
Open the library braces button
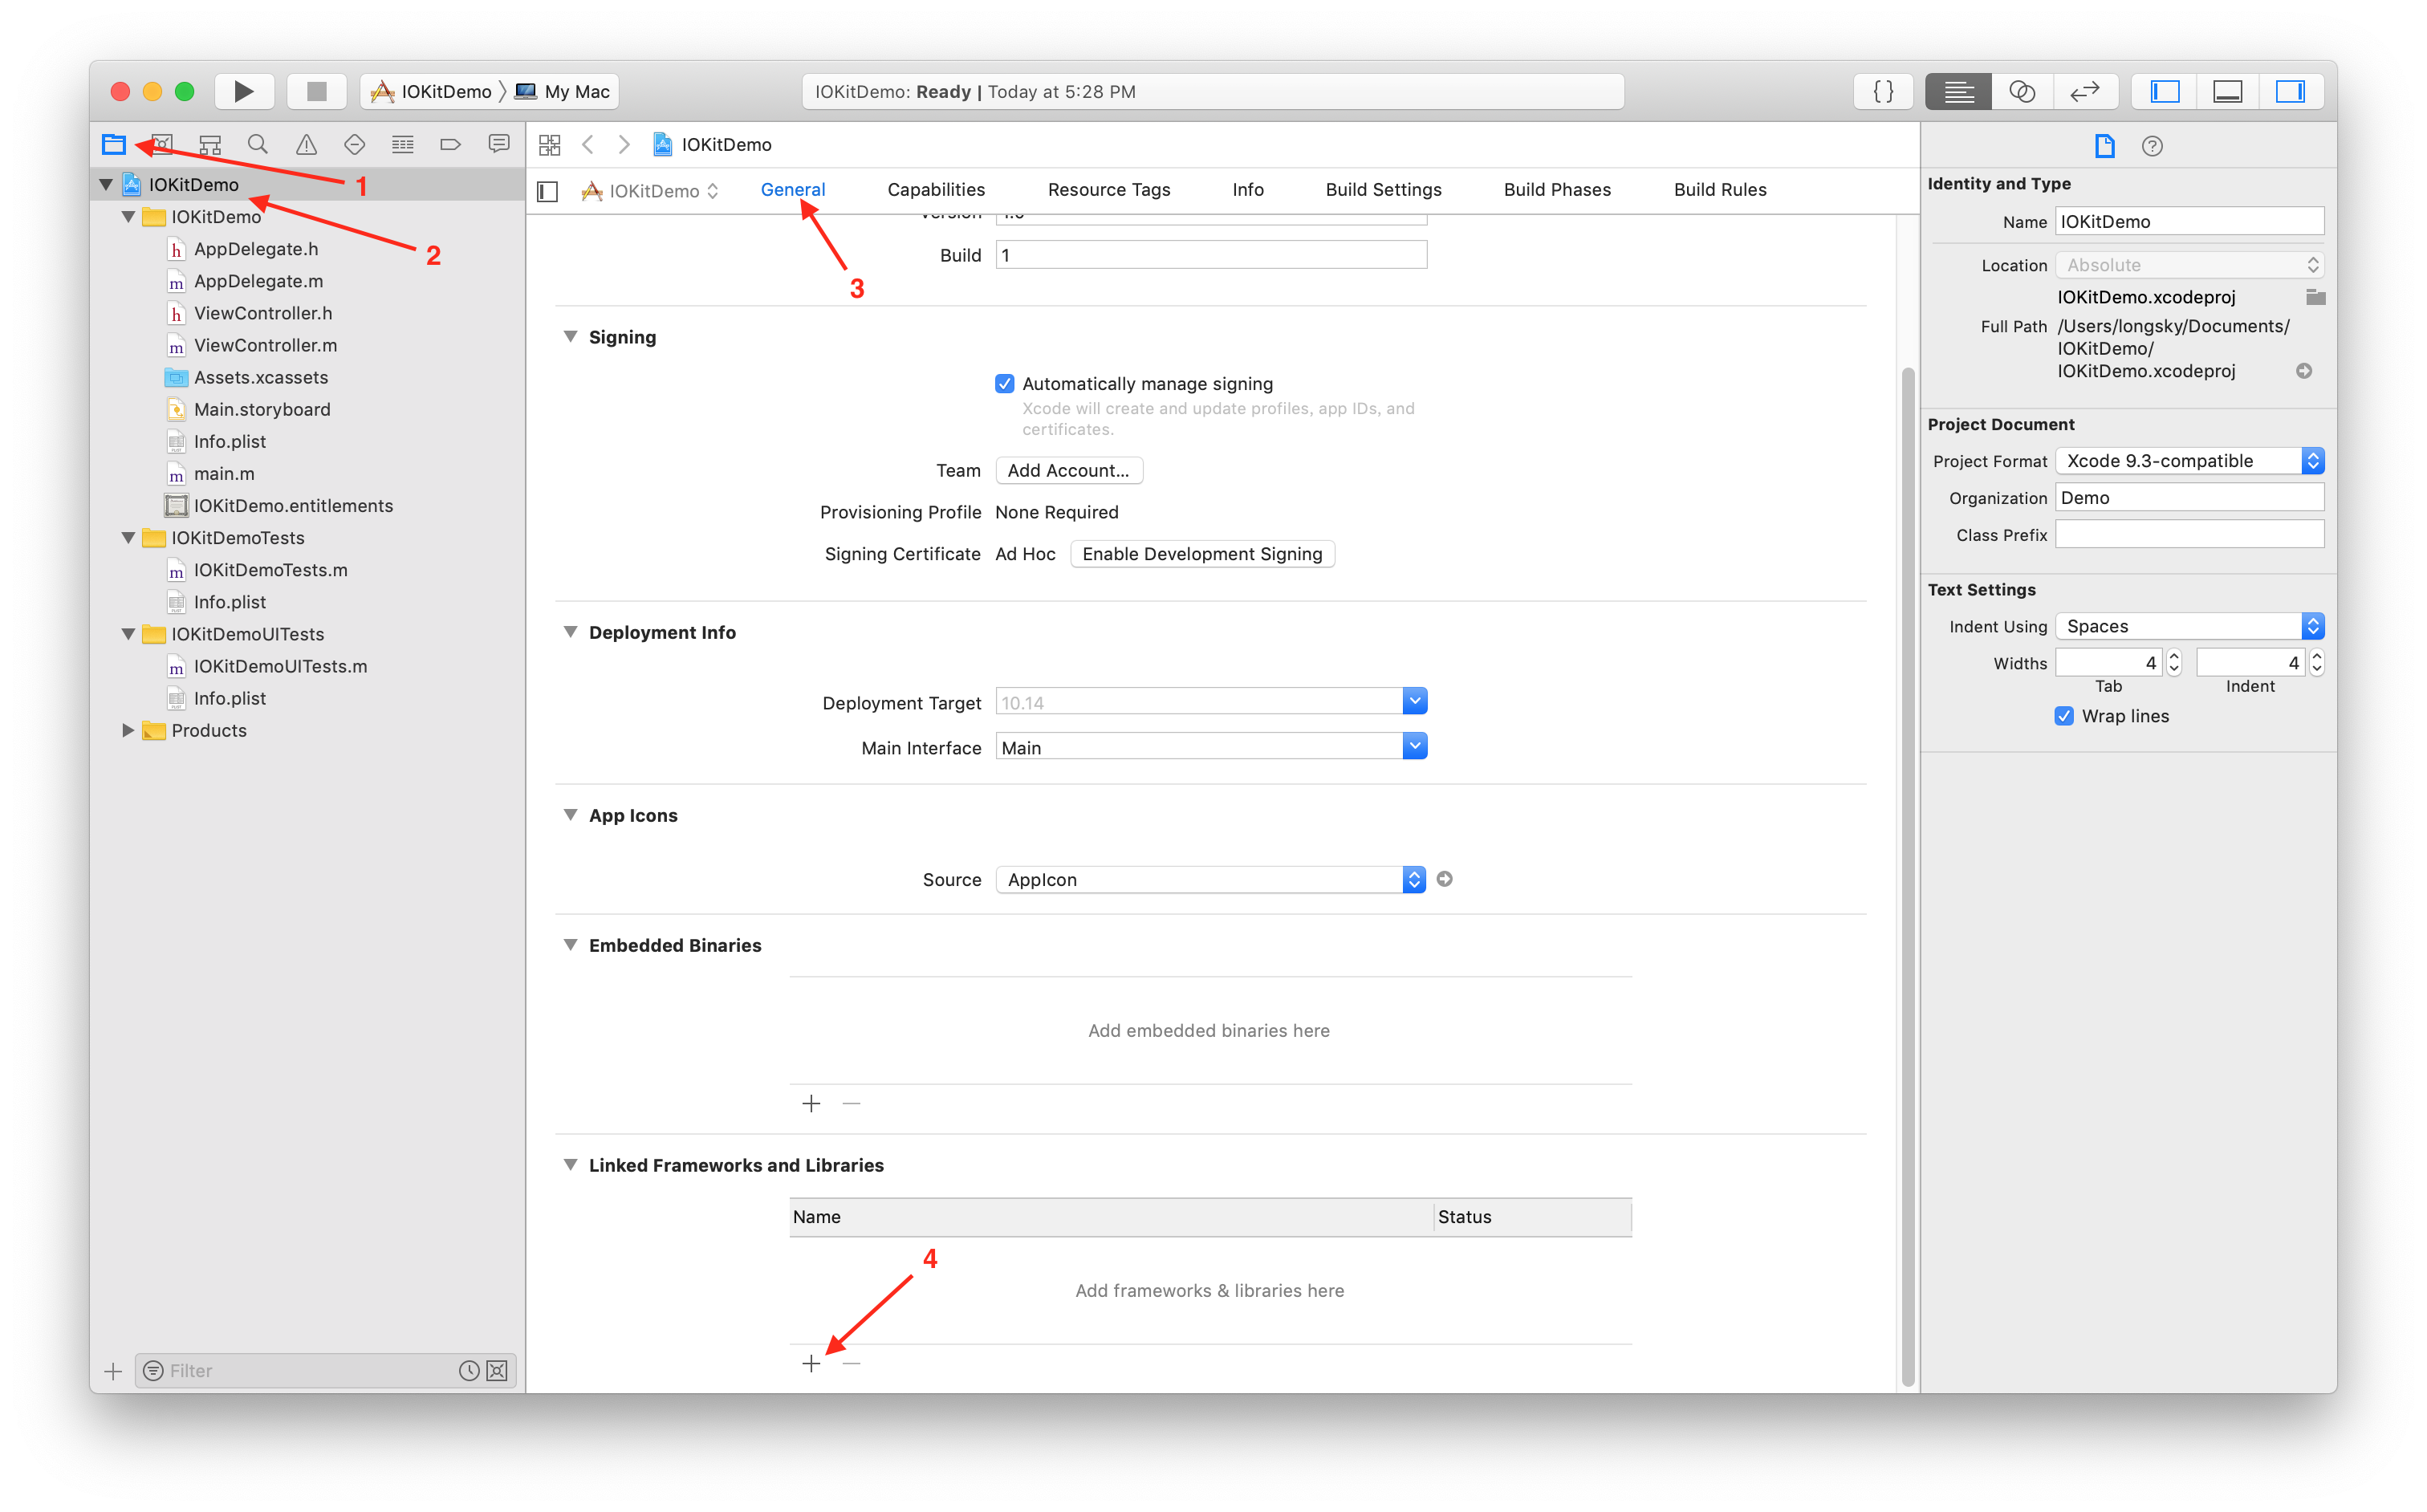[1882, 91]
